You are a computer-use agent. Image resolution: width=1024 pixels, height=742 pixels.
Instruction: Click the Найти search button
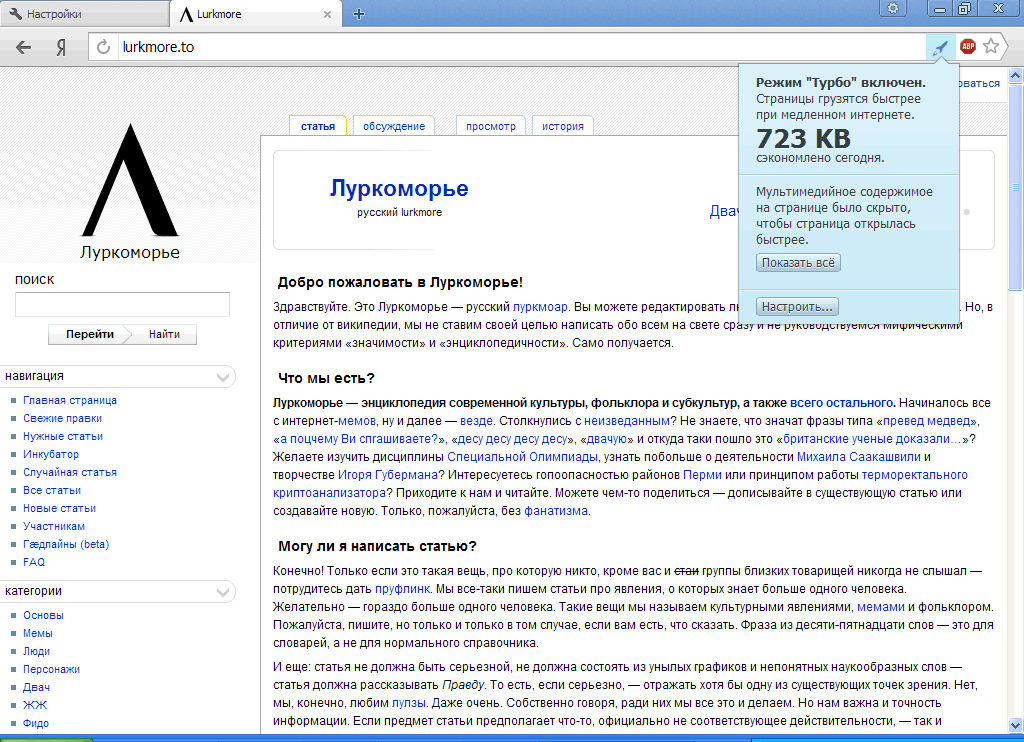(x=164, y=334)
